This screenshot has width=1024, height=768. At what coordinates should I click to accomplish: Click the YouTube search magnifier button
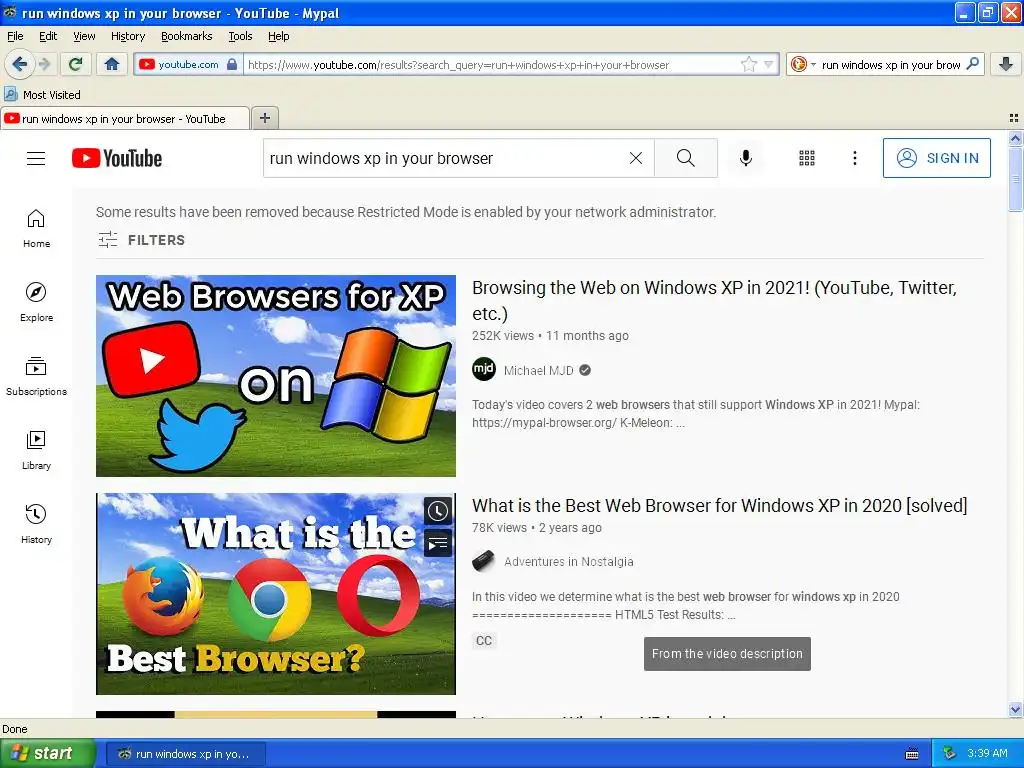(x=686, y=158)
